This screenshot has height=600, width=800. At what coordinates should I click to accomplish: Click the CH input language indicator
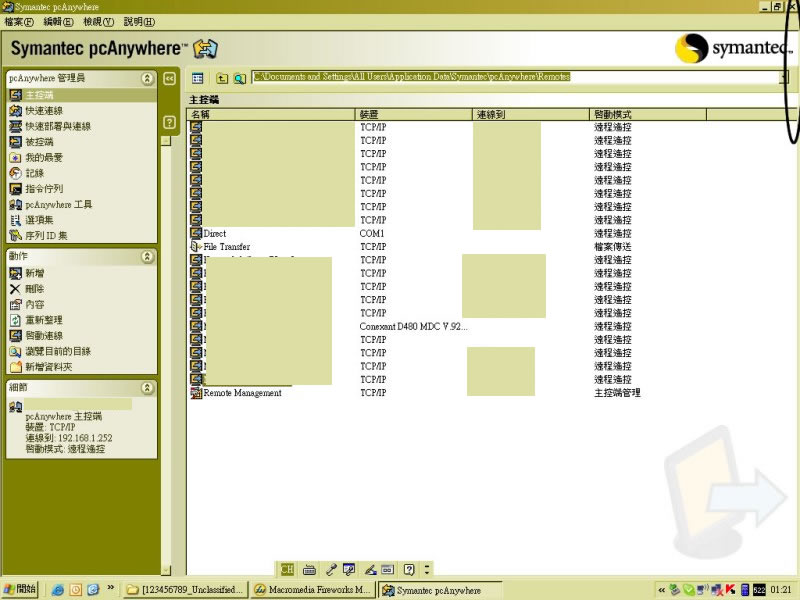pyautogui.click(x=287, y=569)
